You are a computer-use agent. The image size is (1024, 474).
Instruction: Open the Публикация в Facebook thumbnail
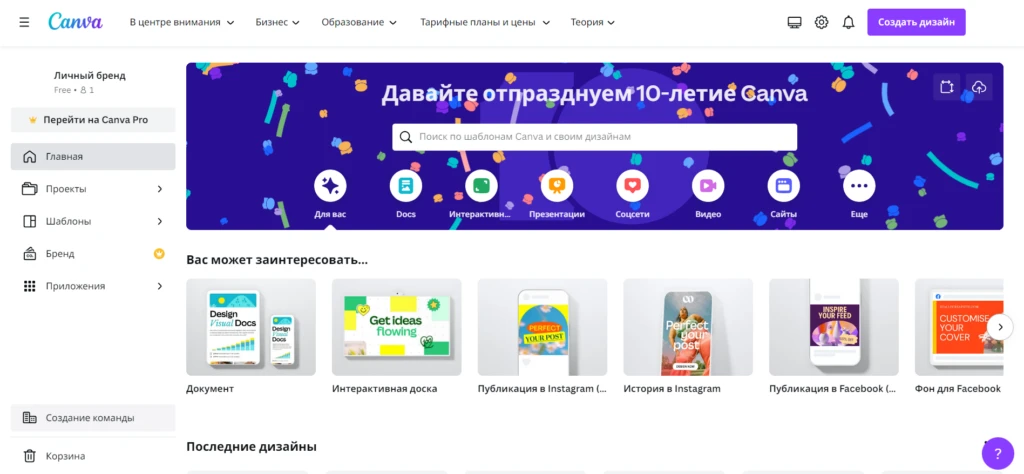834,327
